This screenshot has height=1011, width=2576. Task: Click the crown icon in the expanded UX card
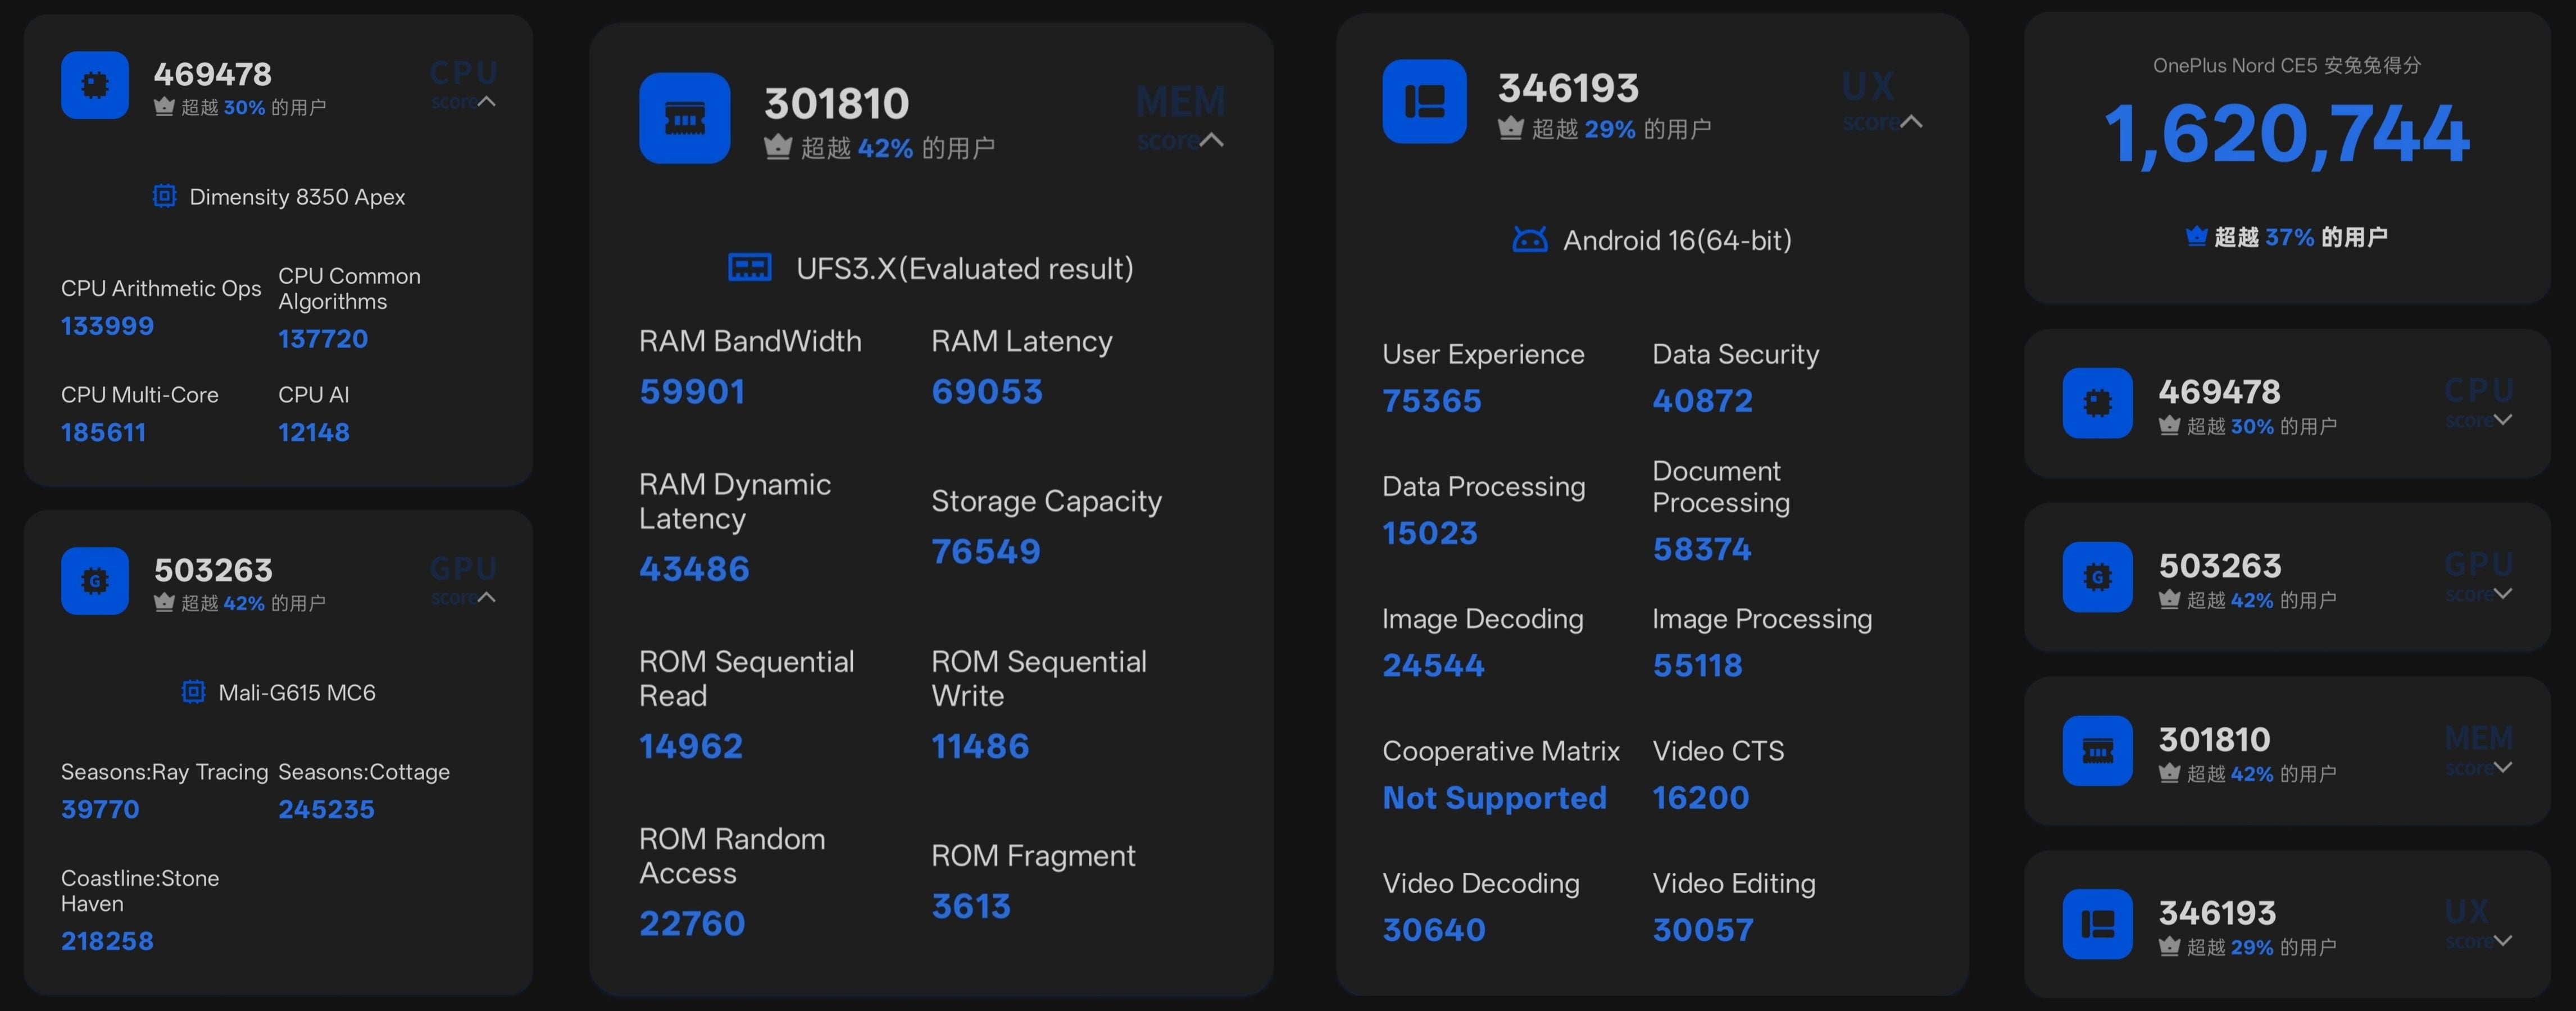pos(1511,128)
